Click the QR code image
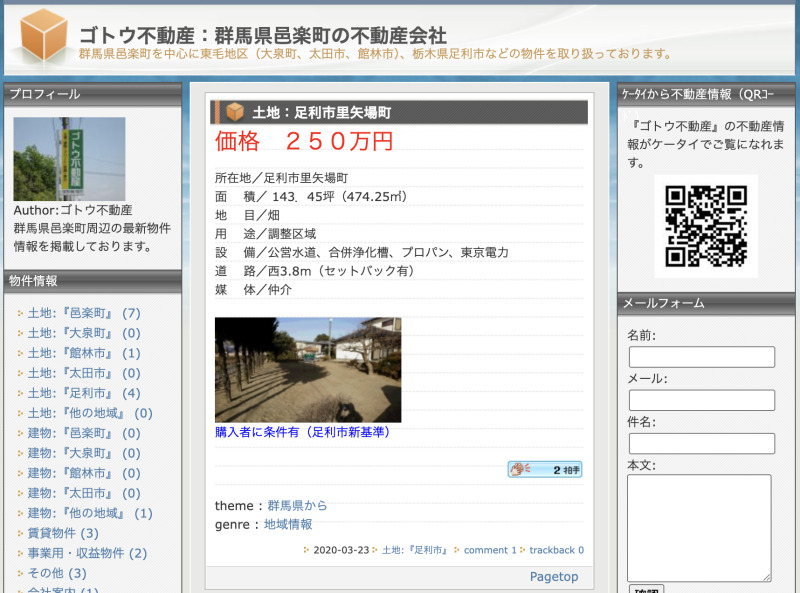 (x=706, y=226)
